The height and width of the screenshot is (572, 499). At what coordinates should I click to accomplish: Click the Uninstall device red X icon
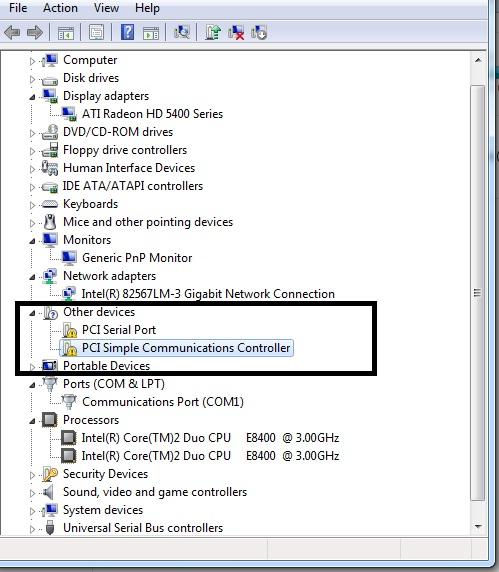tap(236, 32)
